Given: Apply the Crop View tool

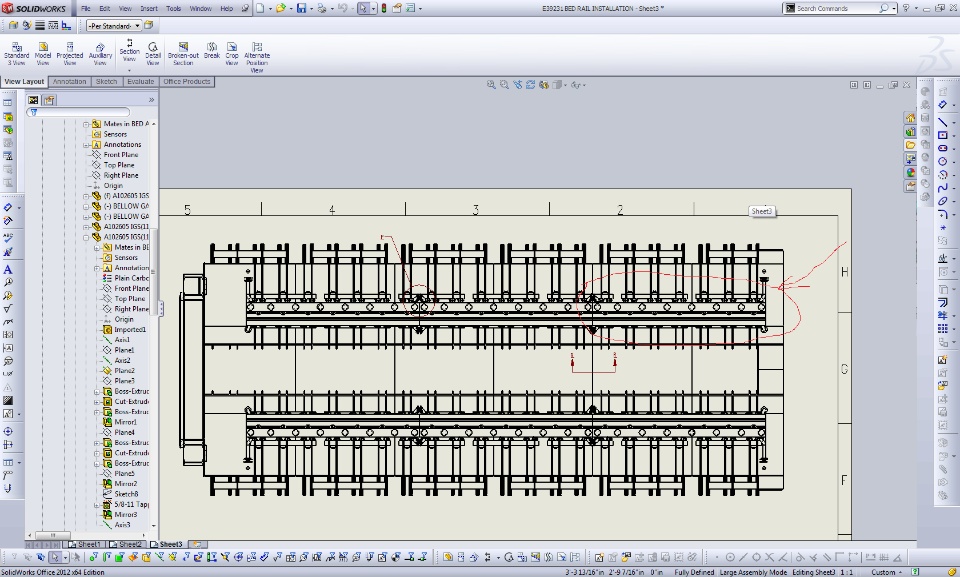Looking at the screenshot, I should pyautogui.click(x=232, y=52).
